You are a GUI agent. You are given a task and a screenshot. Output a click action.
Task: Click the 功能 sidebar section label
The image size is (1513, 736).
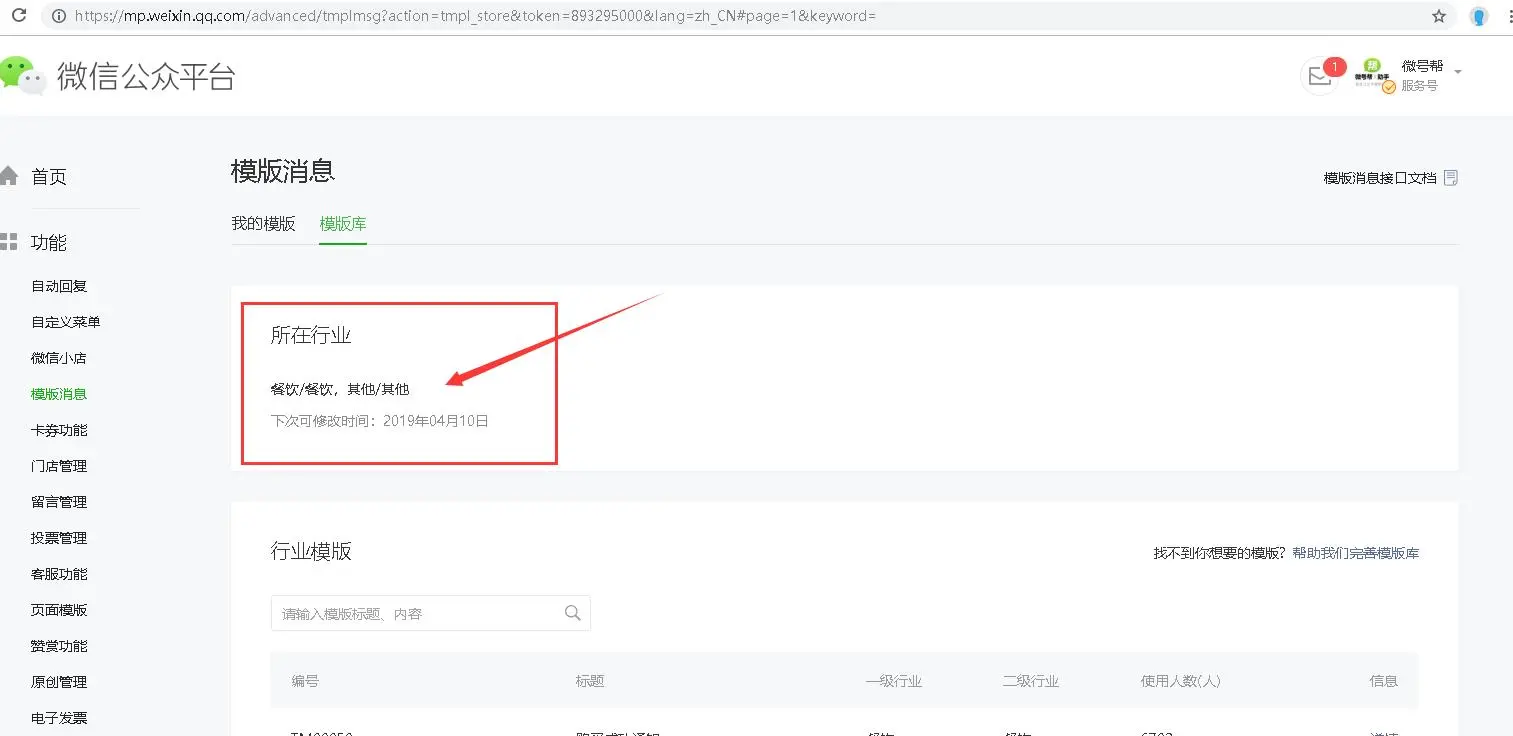(x=49, y=243)
